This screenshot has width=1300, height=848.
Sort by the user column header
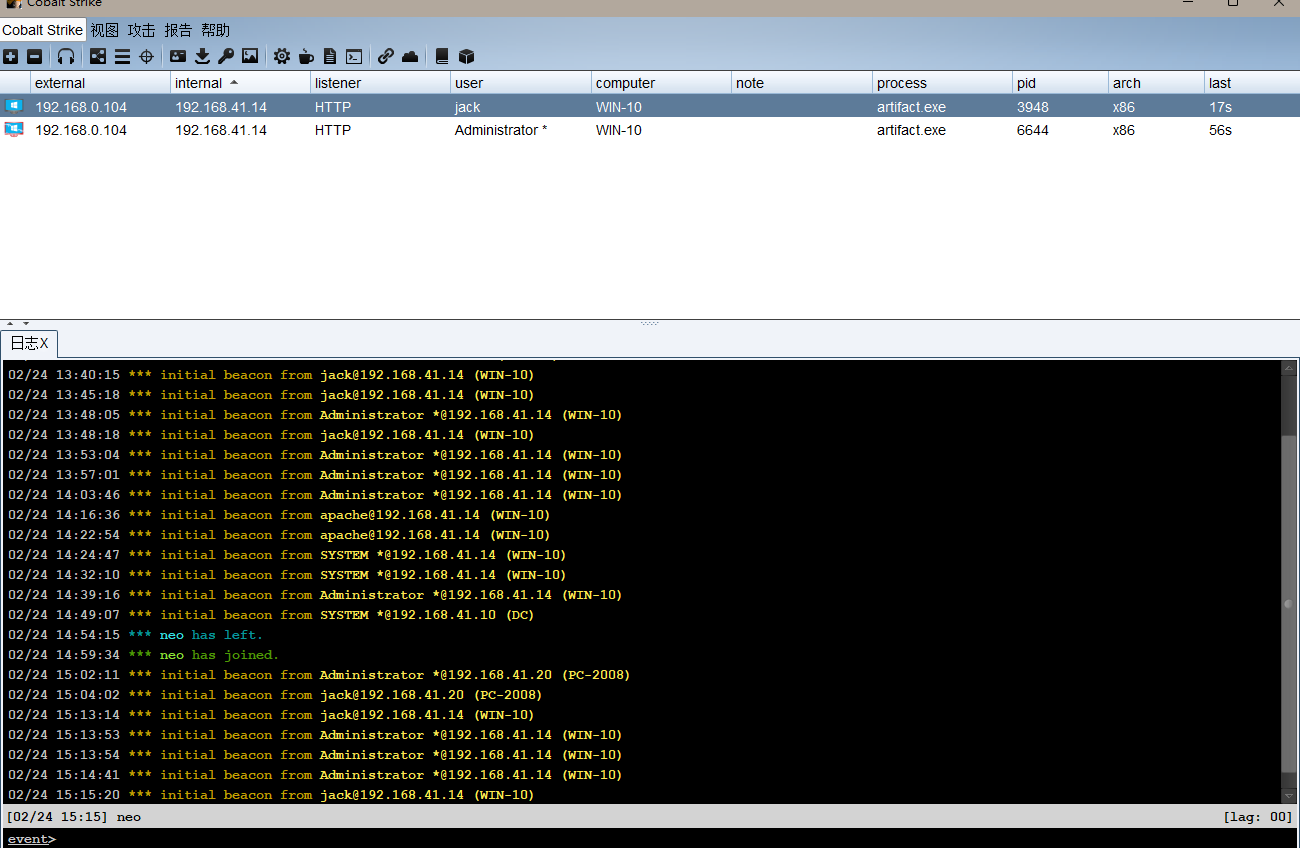[520, 83]
